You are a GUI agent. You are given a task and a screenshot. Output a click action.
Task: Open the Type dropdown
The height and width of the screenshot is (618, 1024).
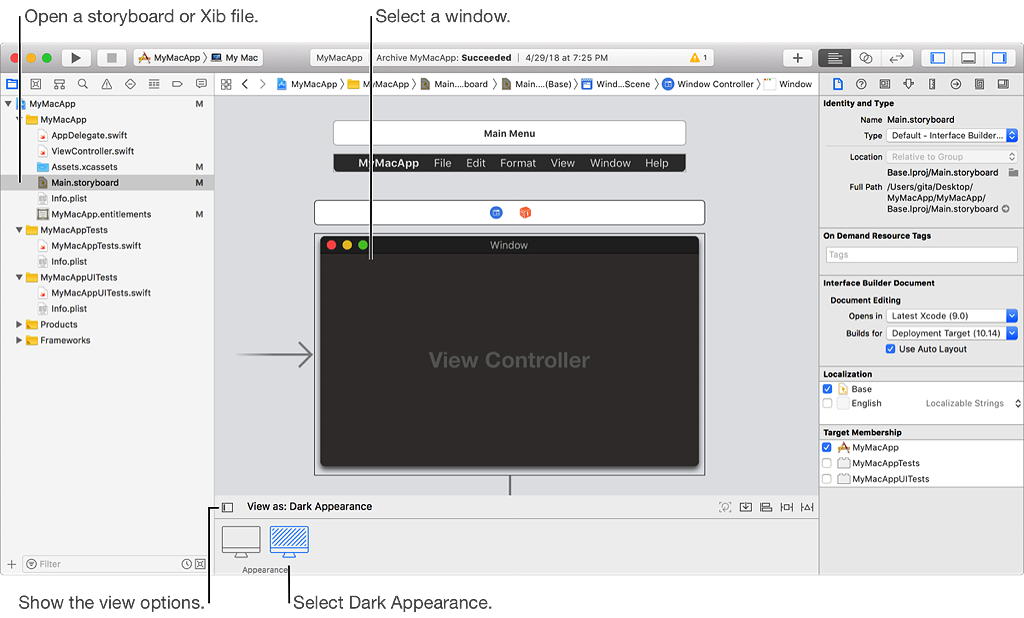[952, 135]
